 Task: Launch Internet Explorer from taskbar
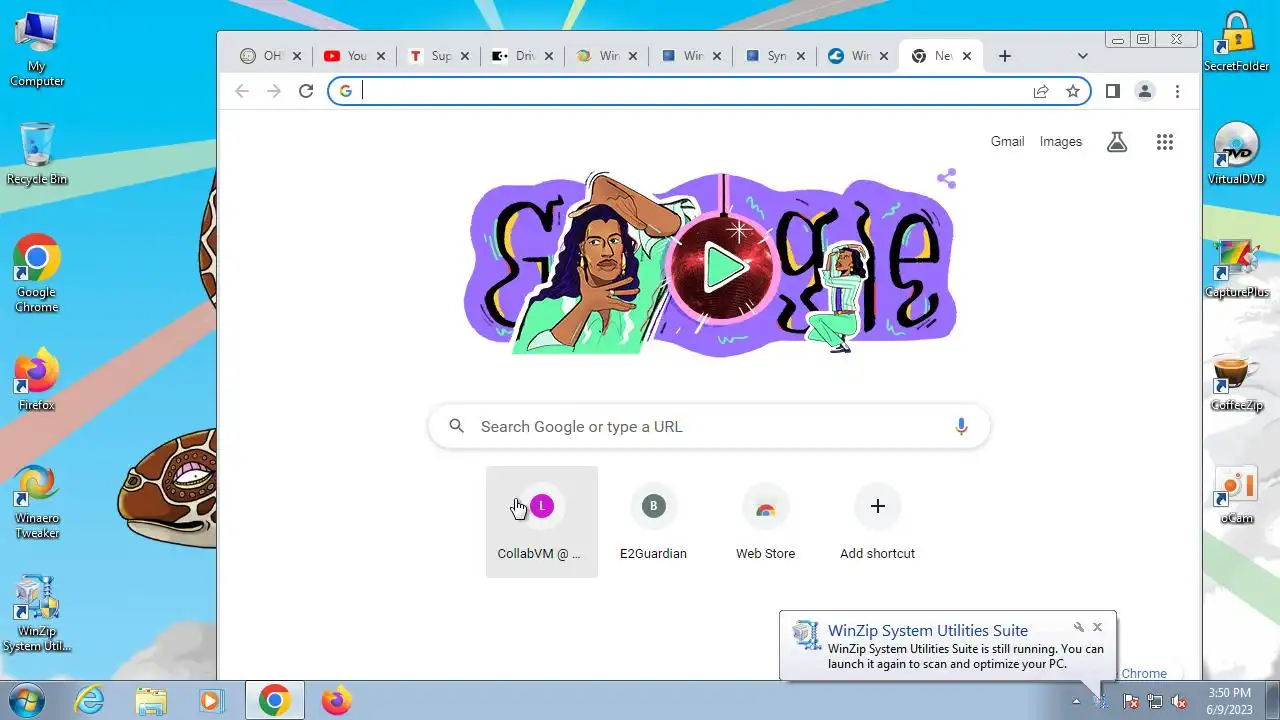(90, 700)
